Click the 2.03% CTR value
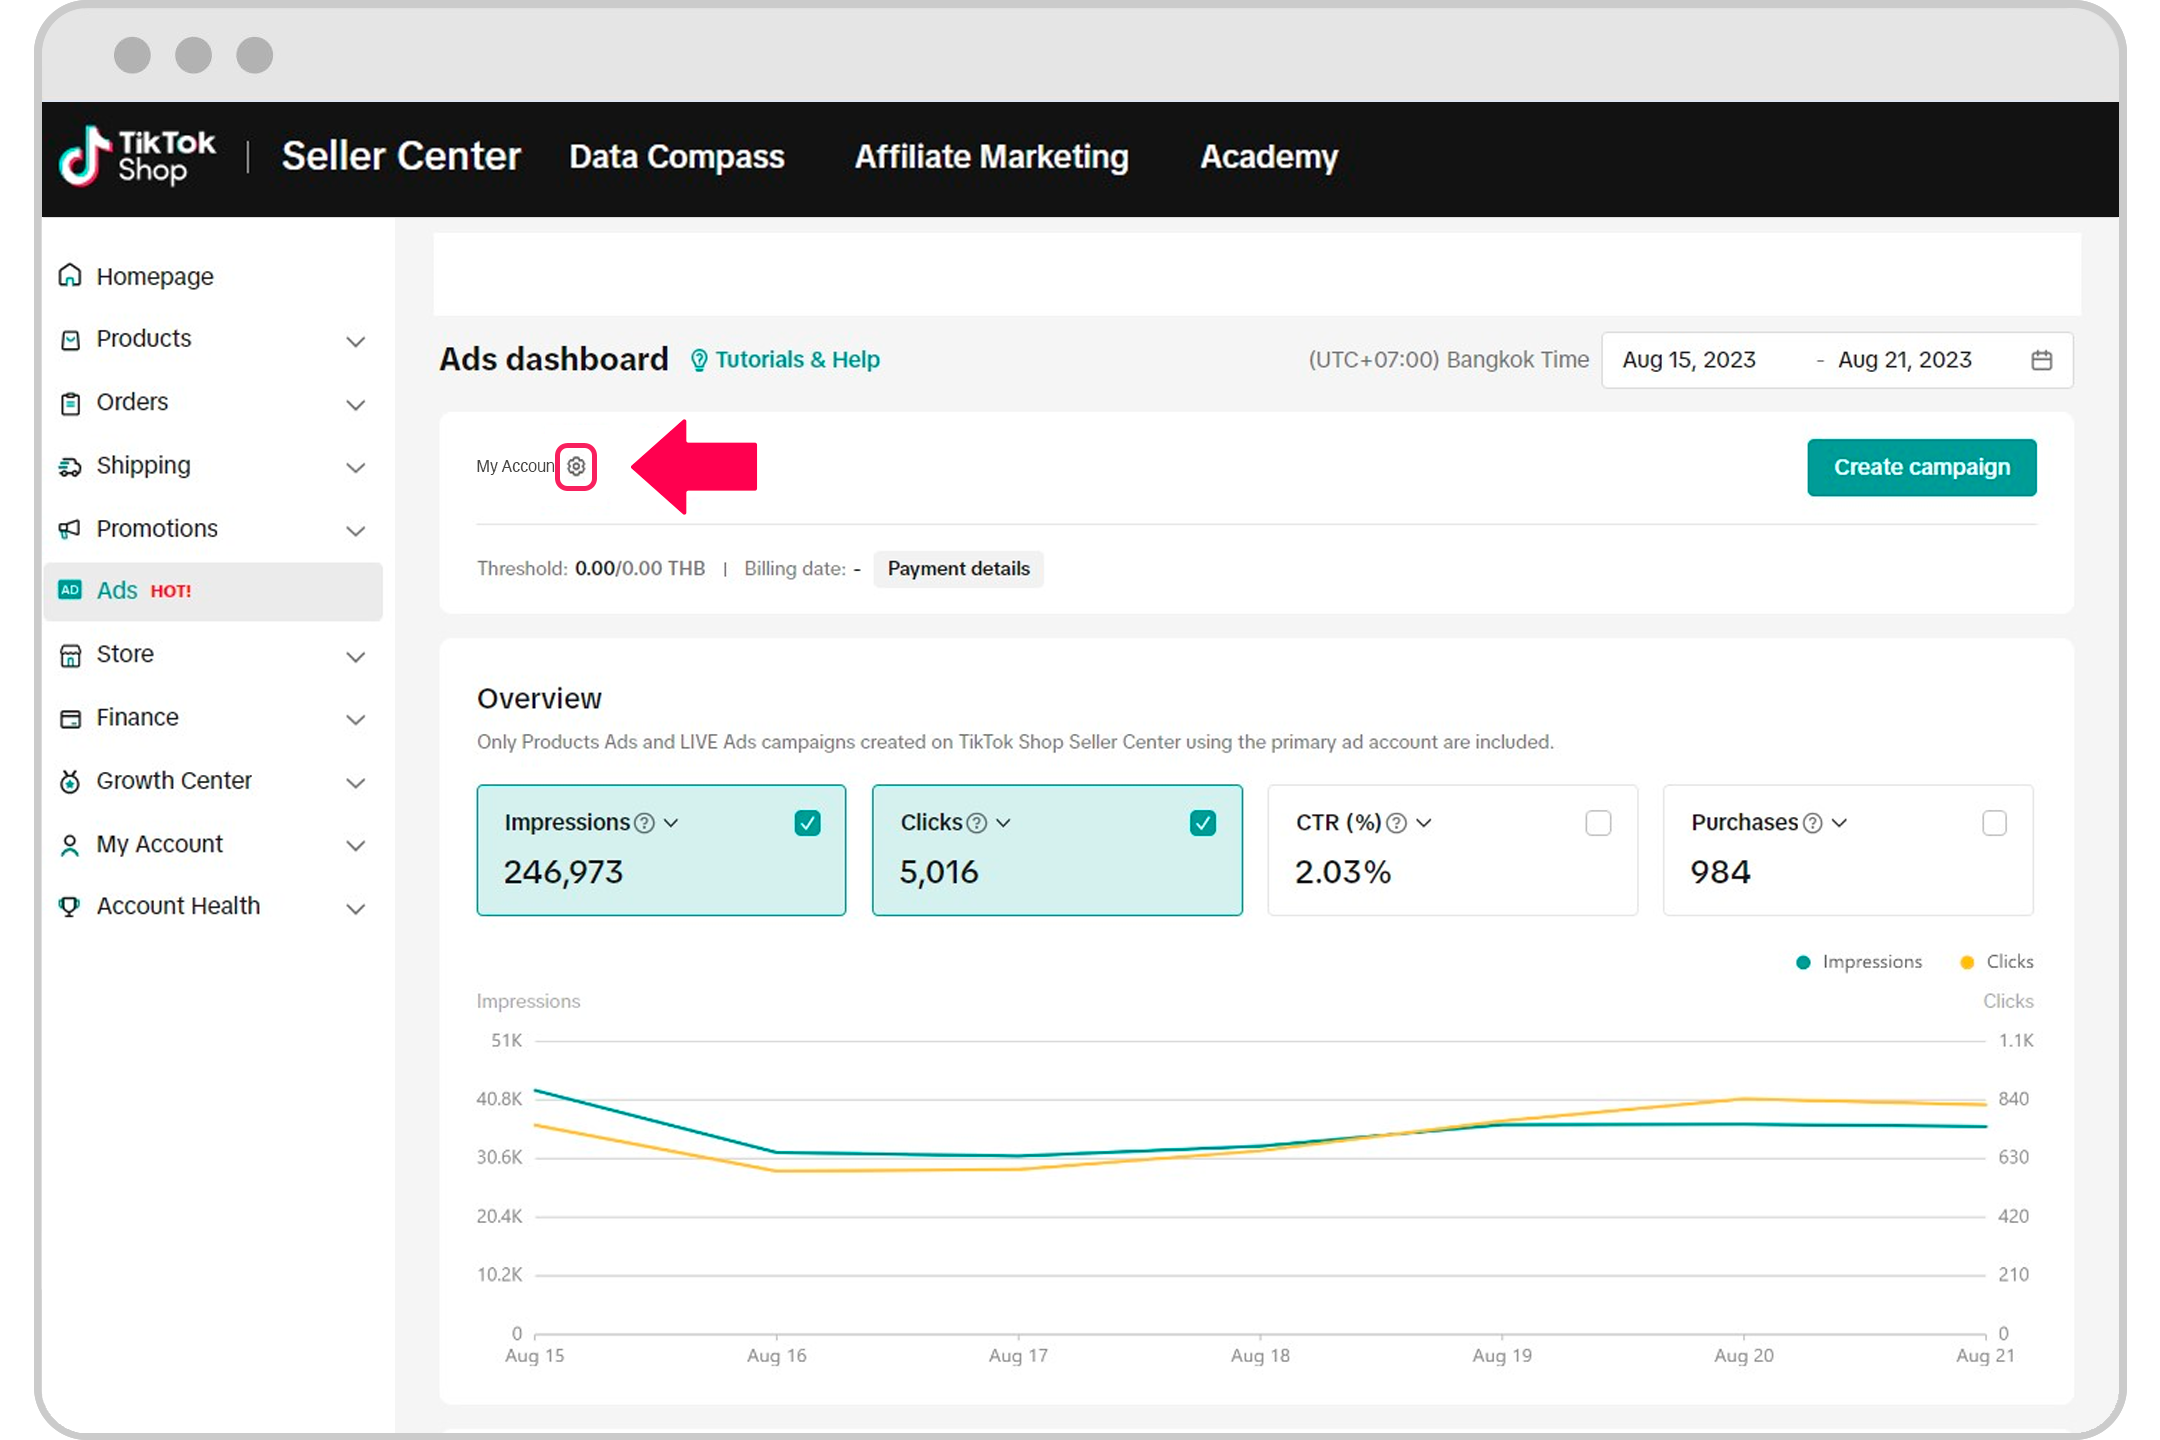 tap(1343, 872)
